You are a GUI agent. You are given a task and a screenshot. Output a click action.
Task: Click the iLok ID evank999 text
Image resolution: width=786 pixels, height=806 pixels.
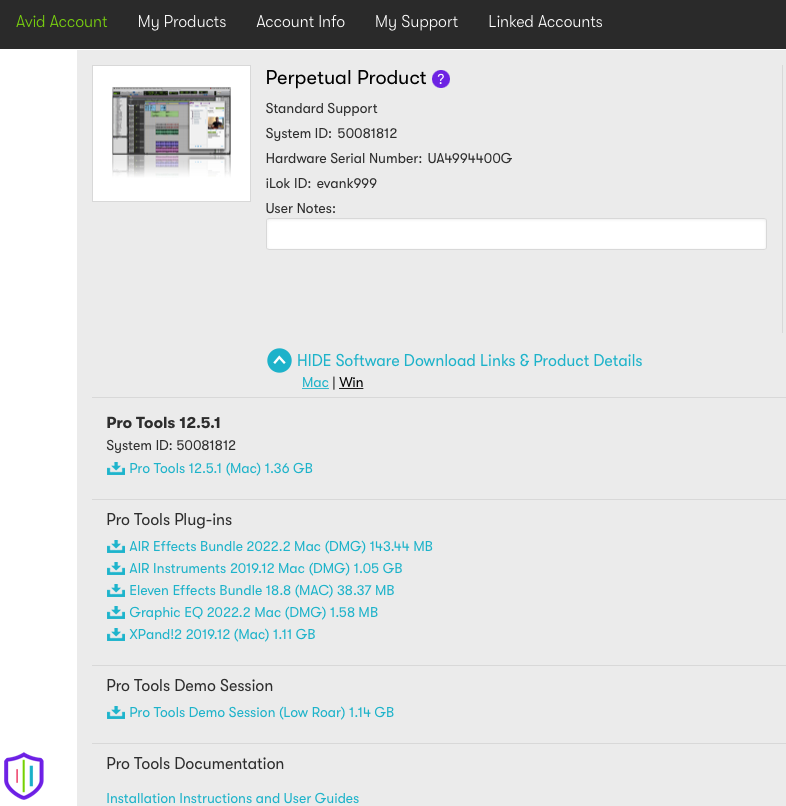[x=321, y=184]
